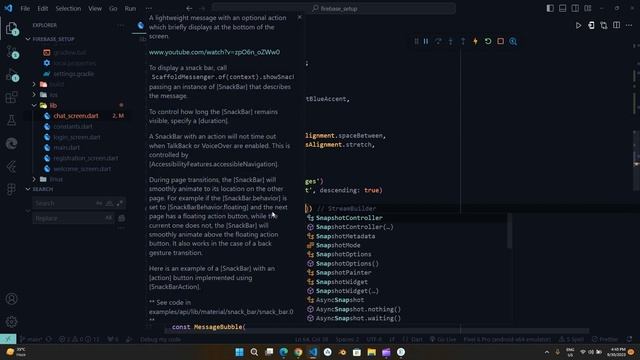Viewport: 640px width, 360px height.
Task: Toggle the replace row chevron
Action: (x=28, y=211)
